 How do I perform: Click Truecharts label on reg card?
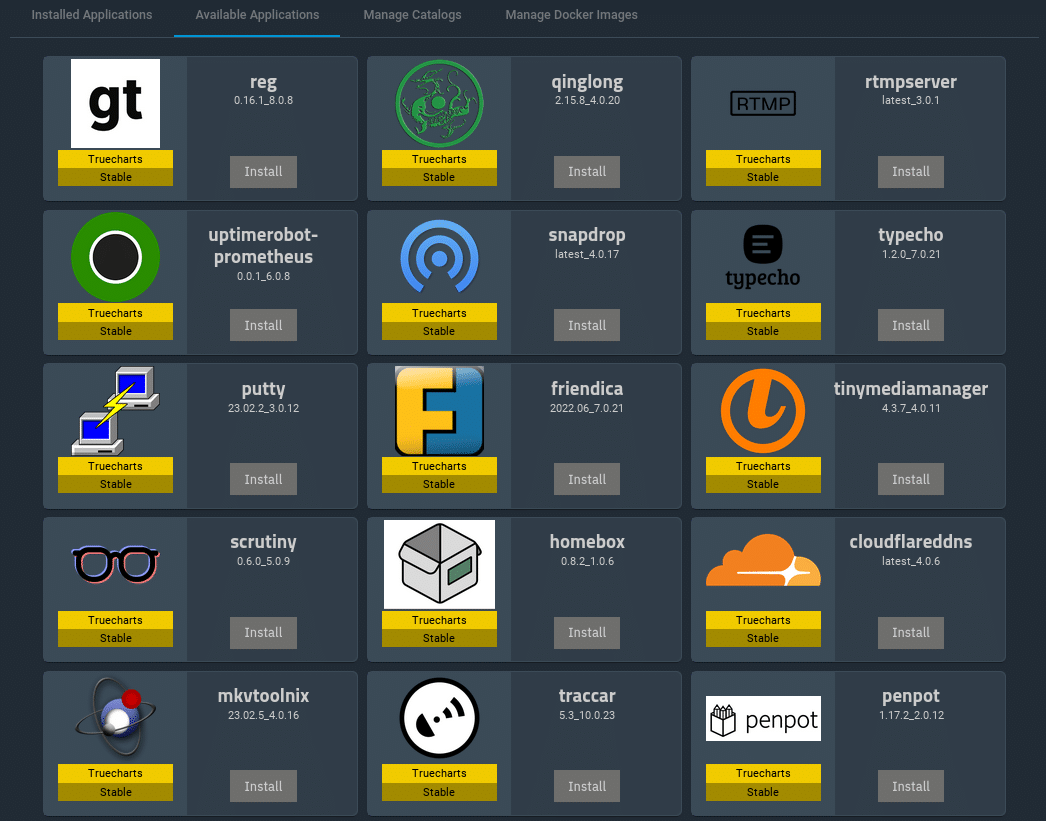click(x=115, y=159)
